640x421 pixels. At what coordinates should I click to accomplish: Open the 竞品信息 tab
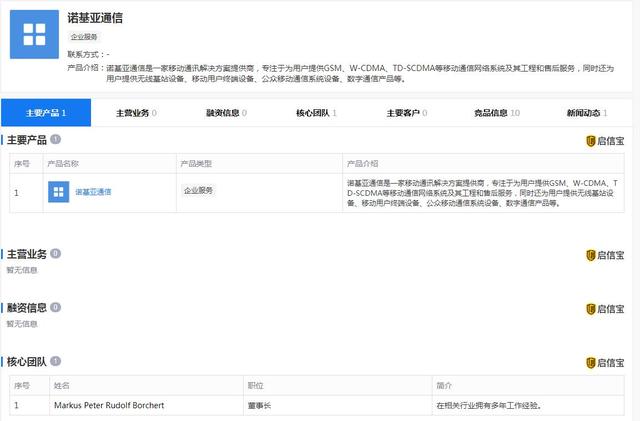(497, 113)
